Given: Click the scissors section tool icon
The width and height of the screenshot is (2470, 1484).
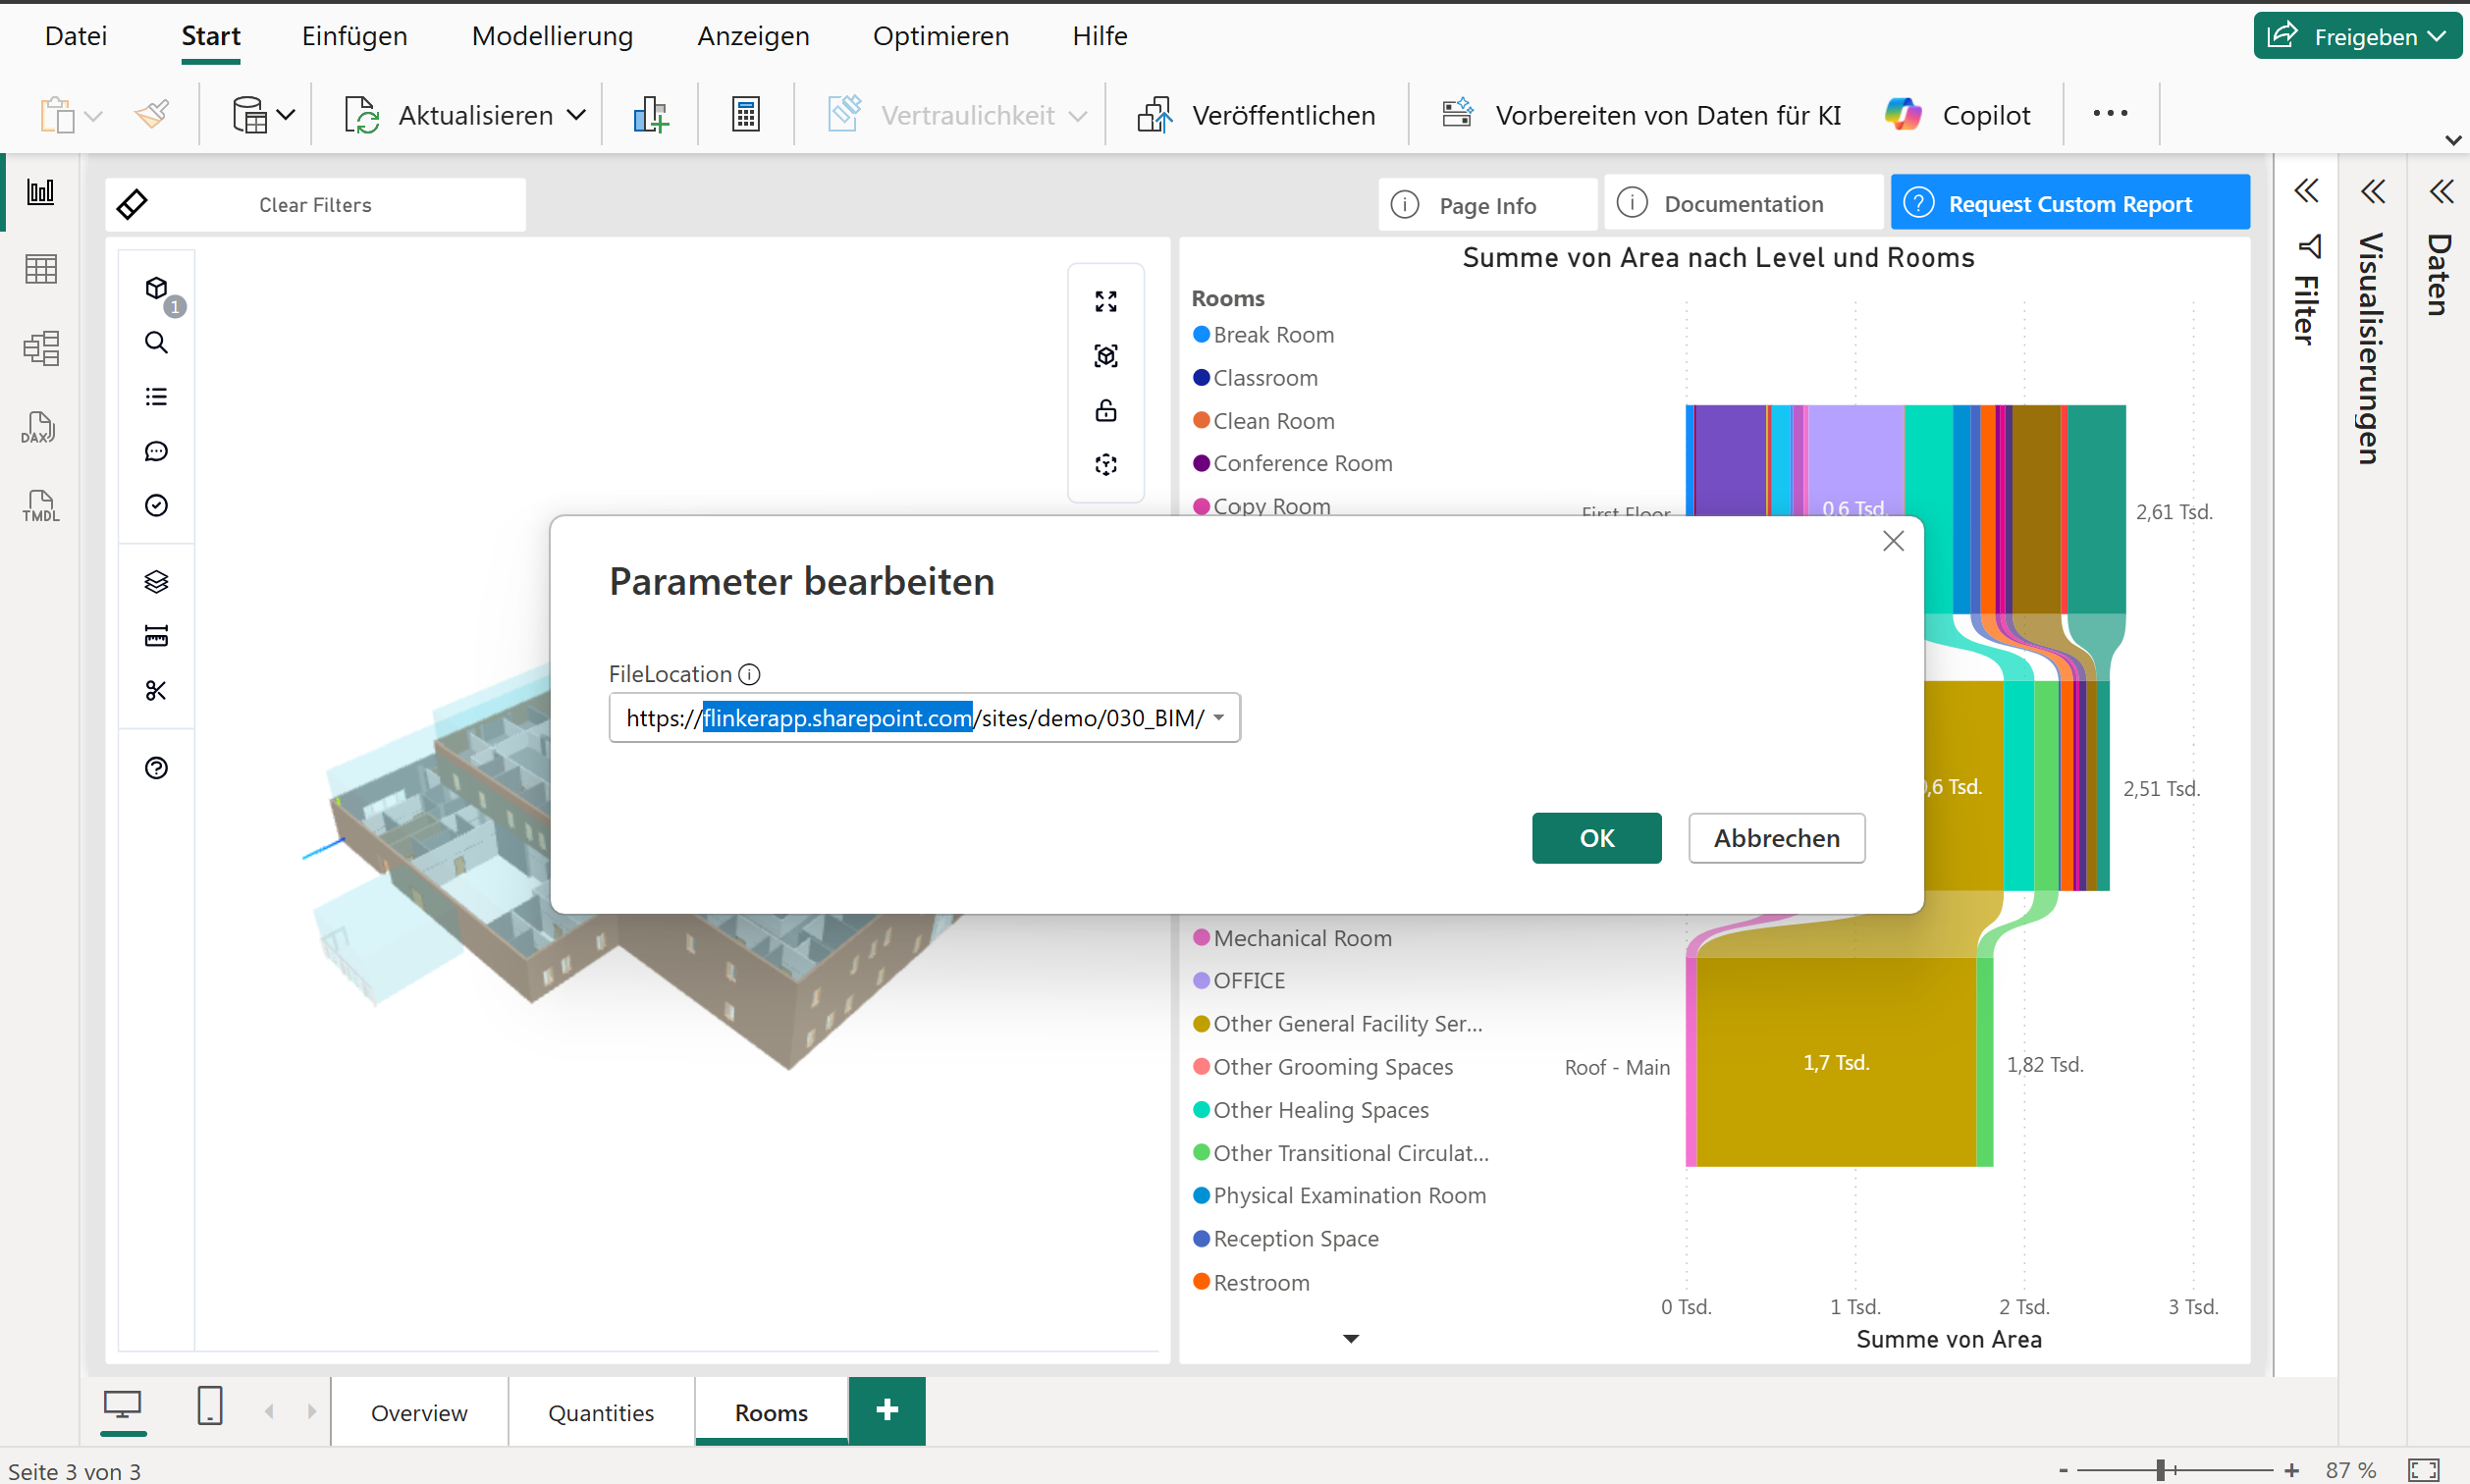Looking at the screenshot, I should pos(156,690).
